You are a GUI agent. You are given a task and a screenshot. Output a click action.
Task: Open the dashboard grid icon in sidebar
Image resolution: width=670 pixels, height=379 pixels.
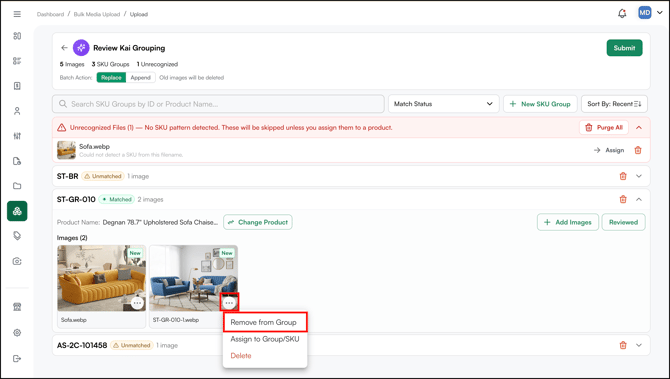coord(17,36)
